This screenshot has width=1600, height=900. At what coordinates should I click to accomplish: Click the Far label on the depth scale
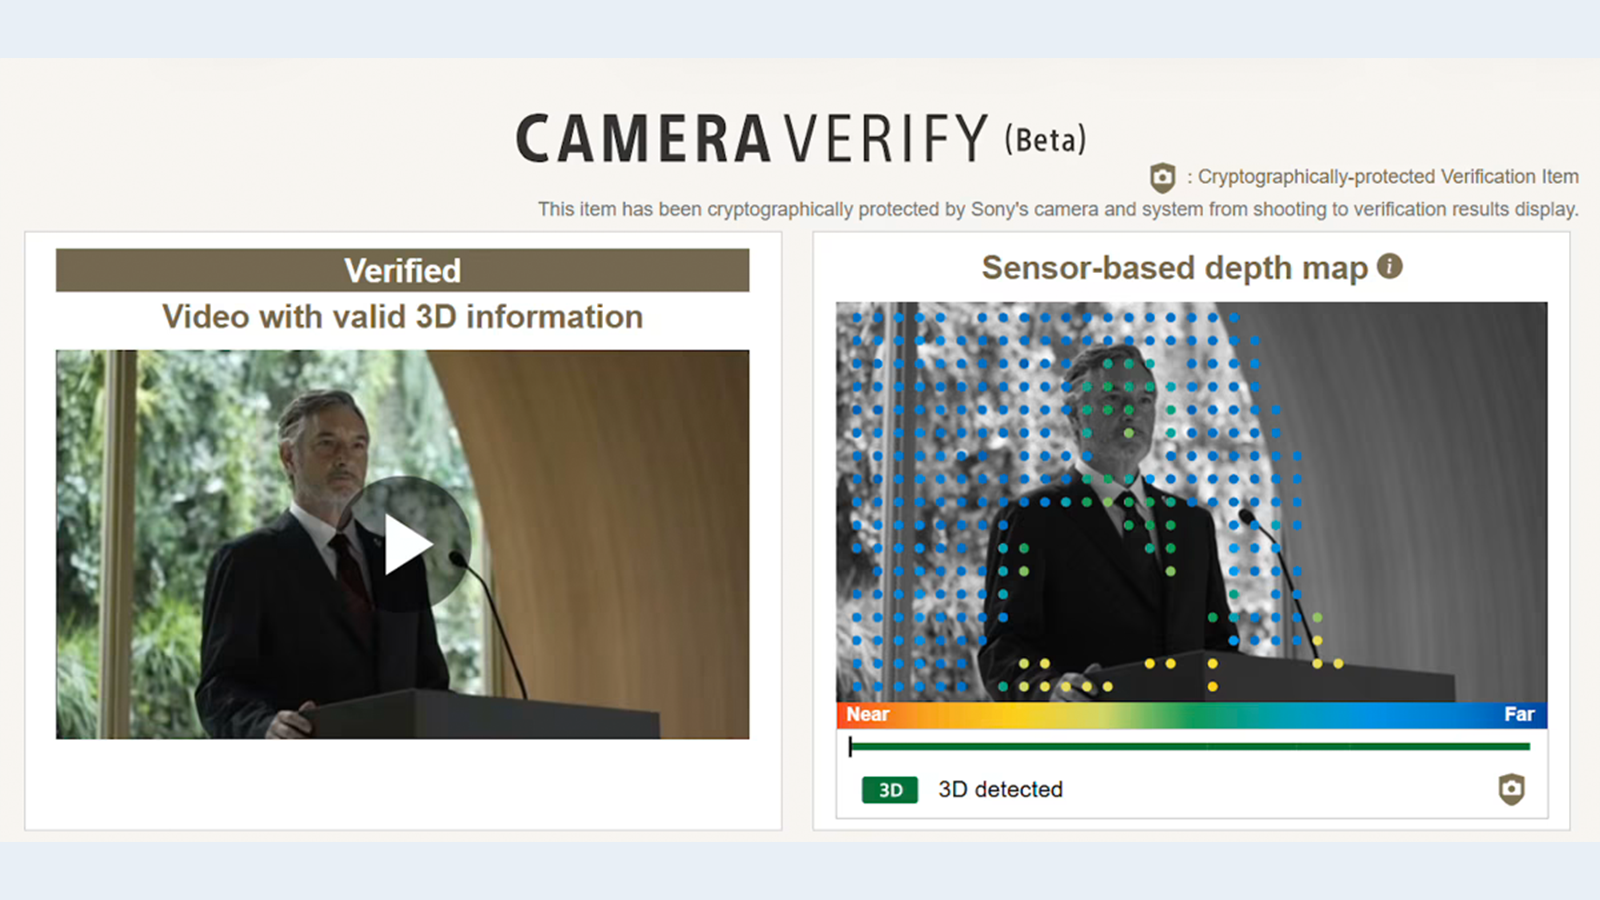[1521, 714]
